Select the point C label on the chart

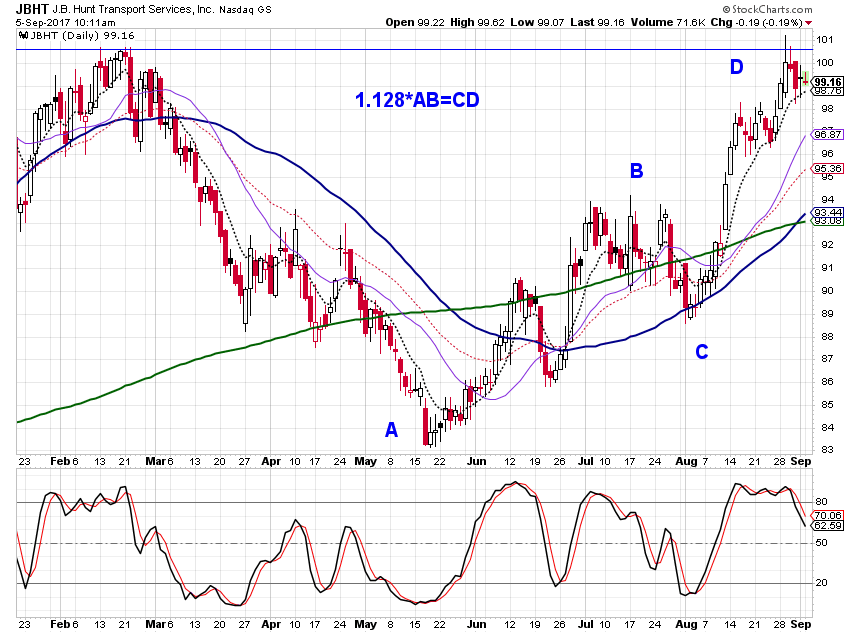pos(701,352)
